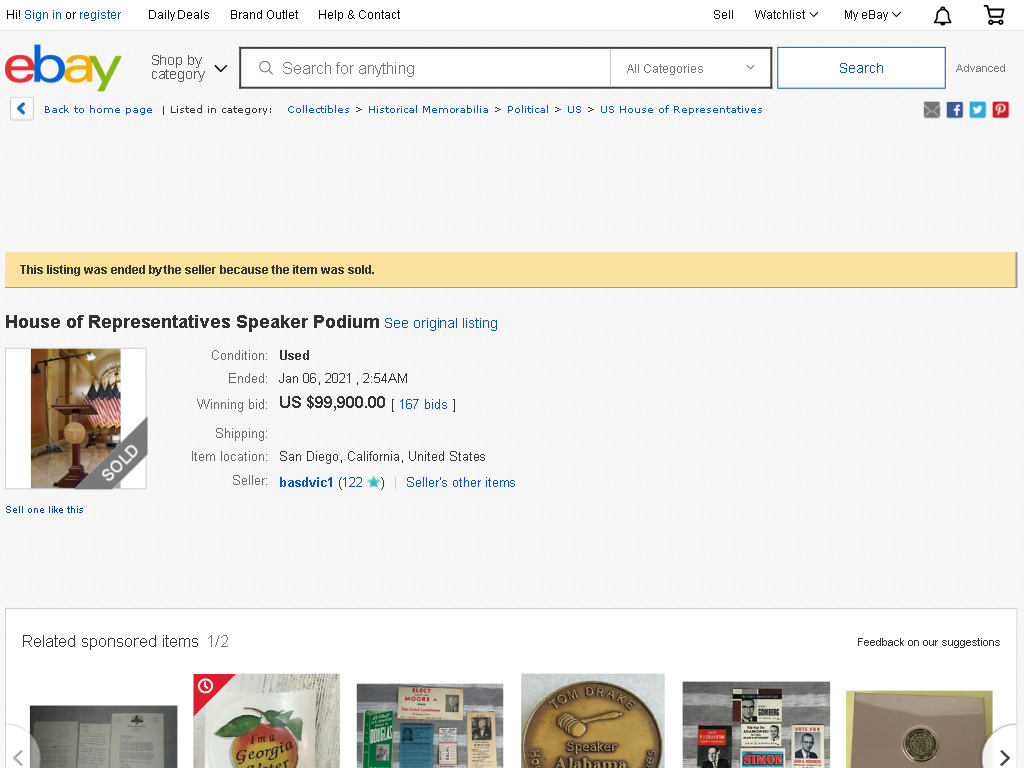Screen dimensions: 1024x768
Task: Expand the Watchlist dropdown
Action: (786, 15)
